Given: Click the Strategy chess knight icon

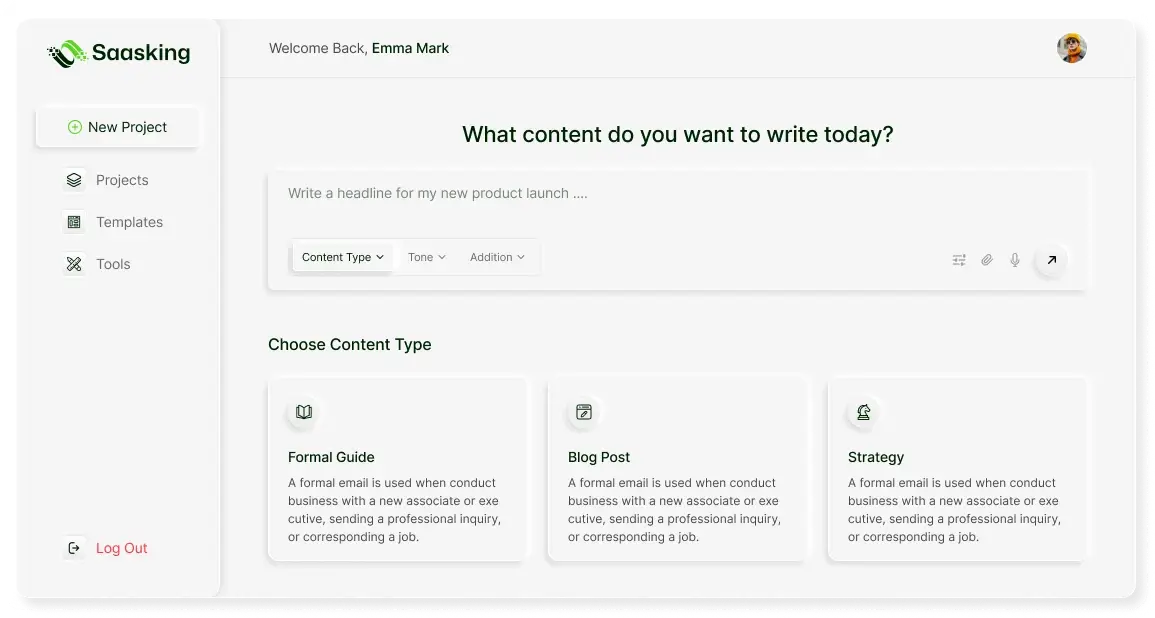Looking at the screenshot, I should pyautogui.click(x=863, y=412).
